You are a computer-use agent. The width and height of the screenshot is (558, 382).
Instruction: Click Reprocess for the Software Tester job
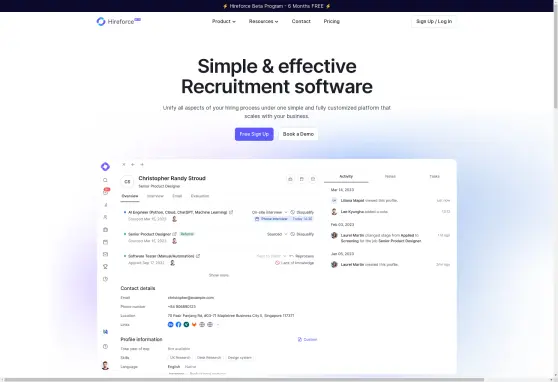tap(301, 256)
